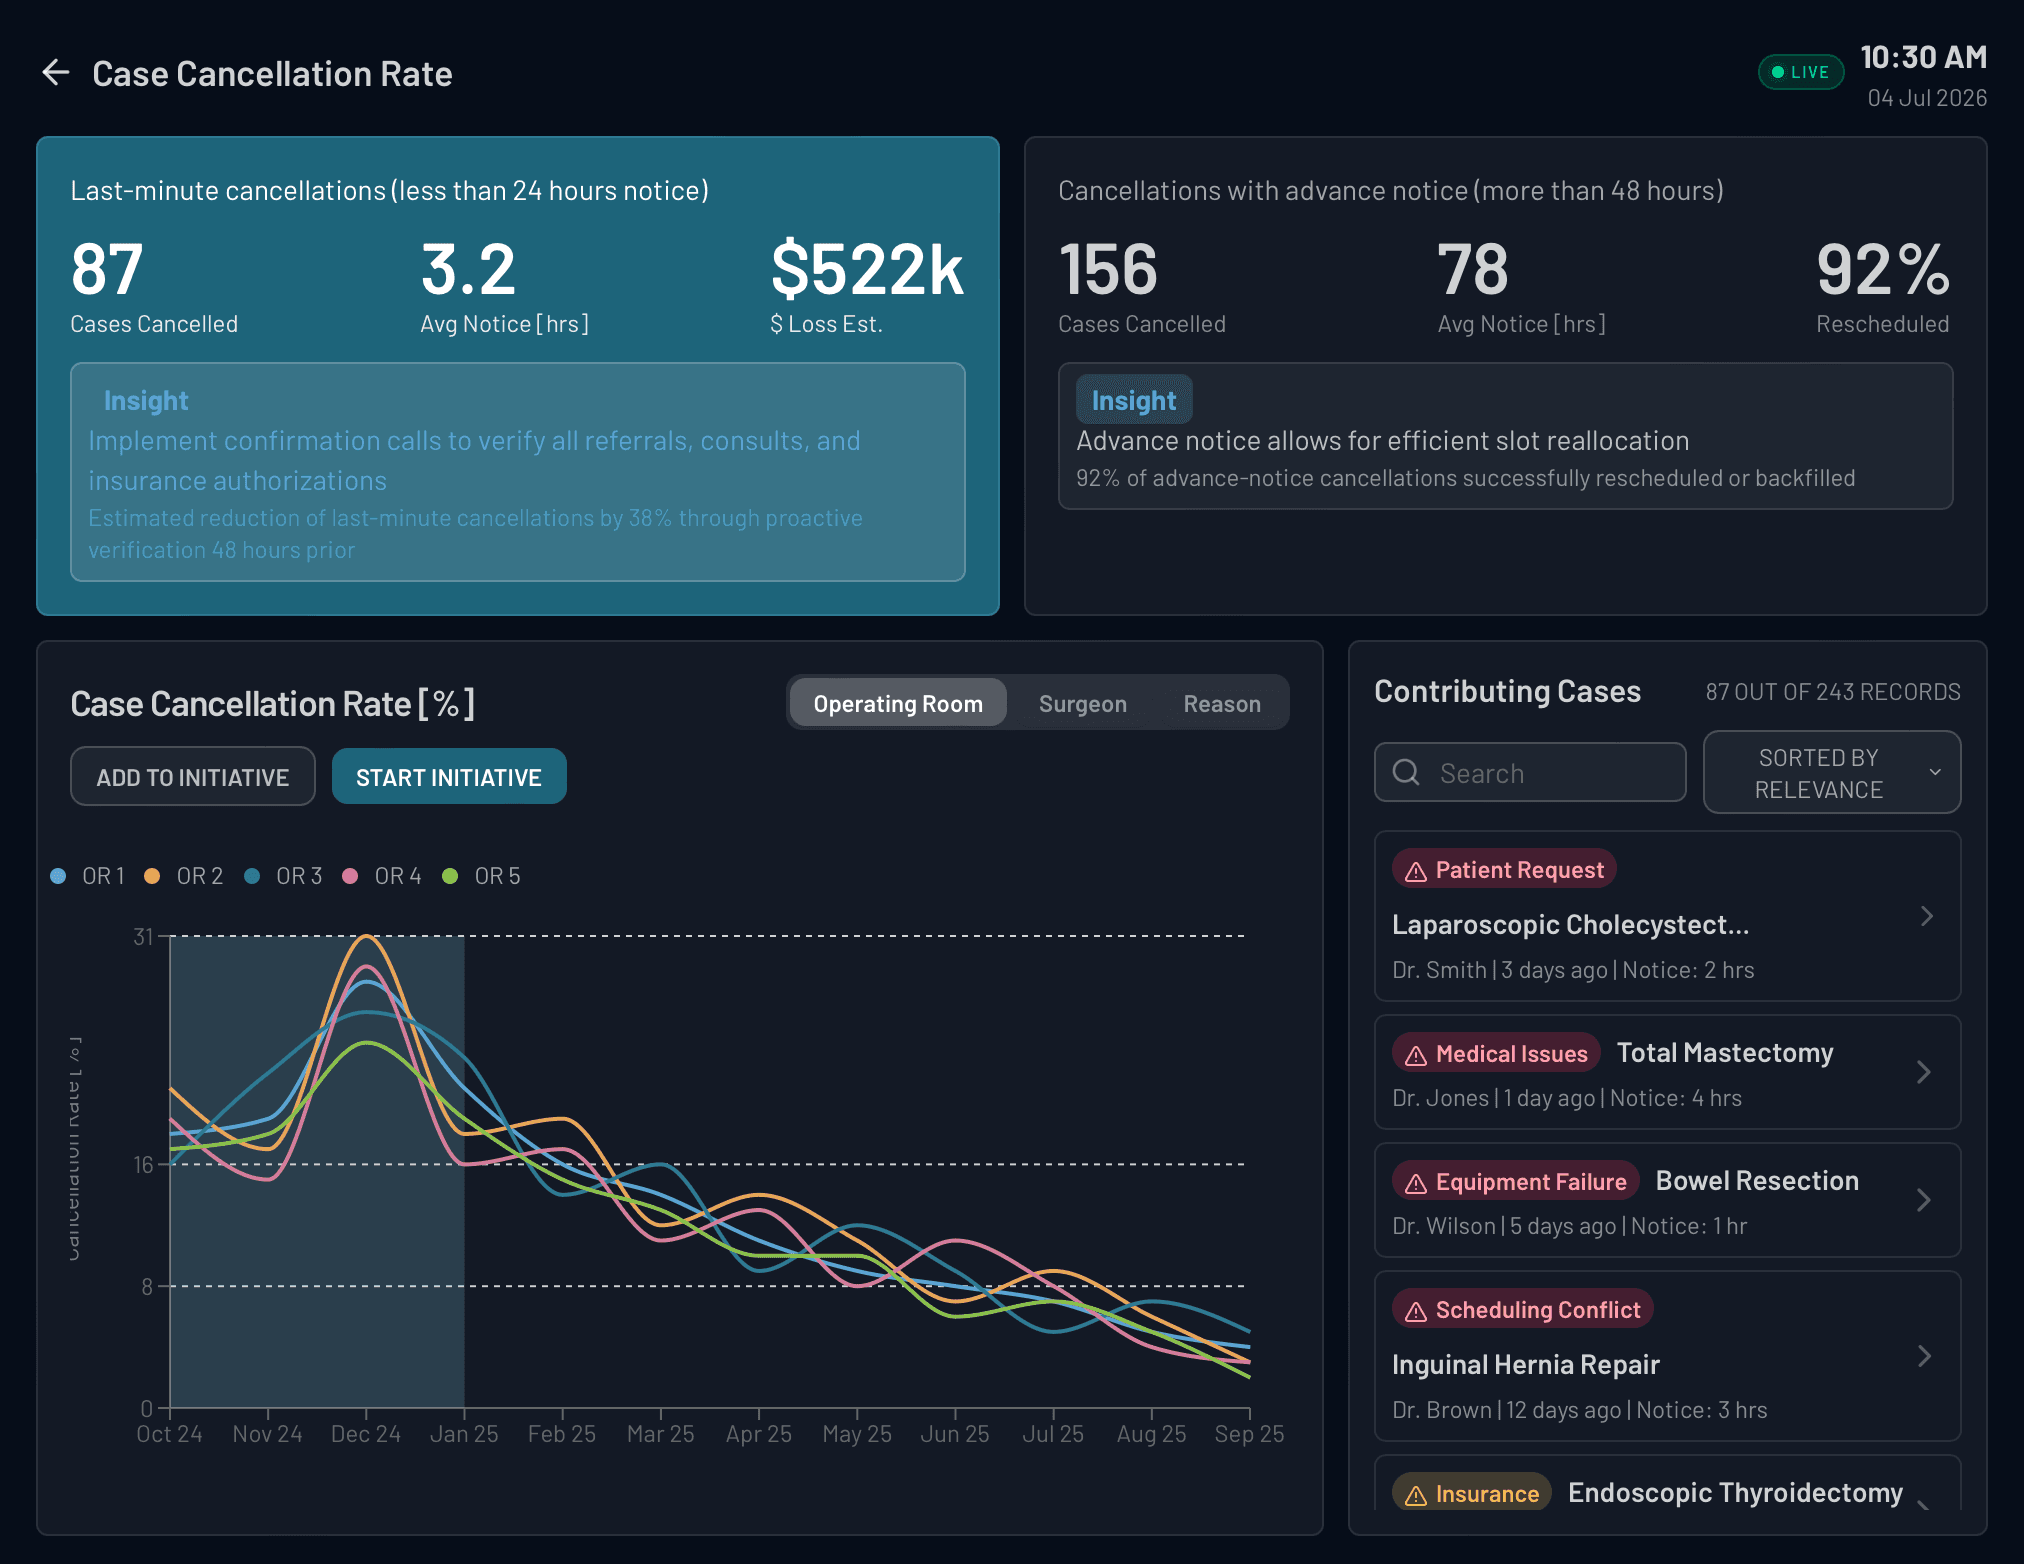Click the Equipment Failure warning icon

pos(1416,1183)
